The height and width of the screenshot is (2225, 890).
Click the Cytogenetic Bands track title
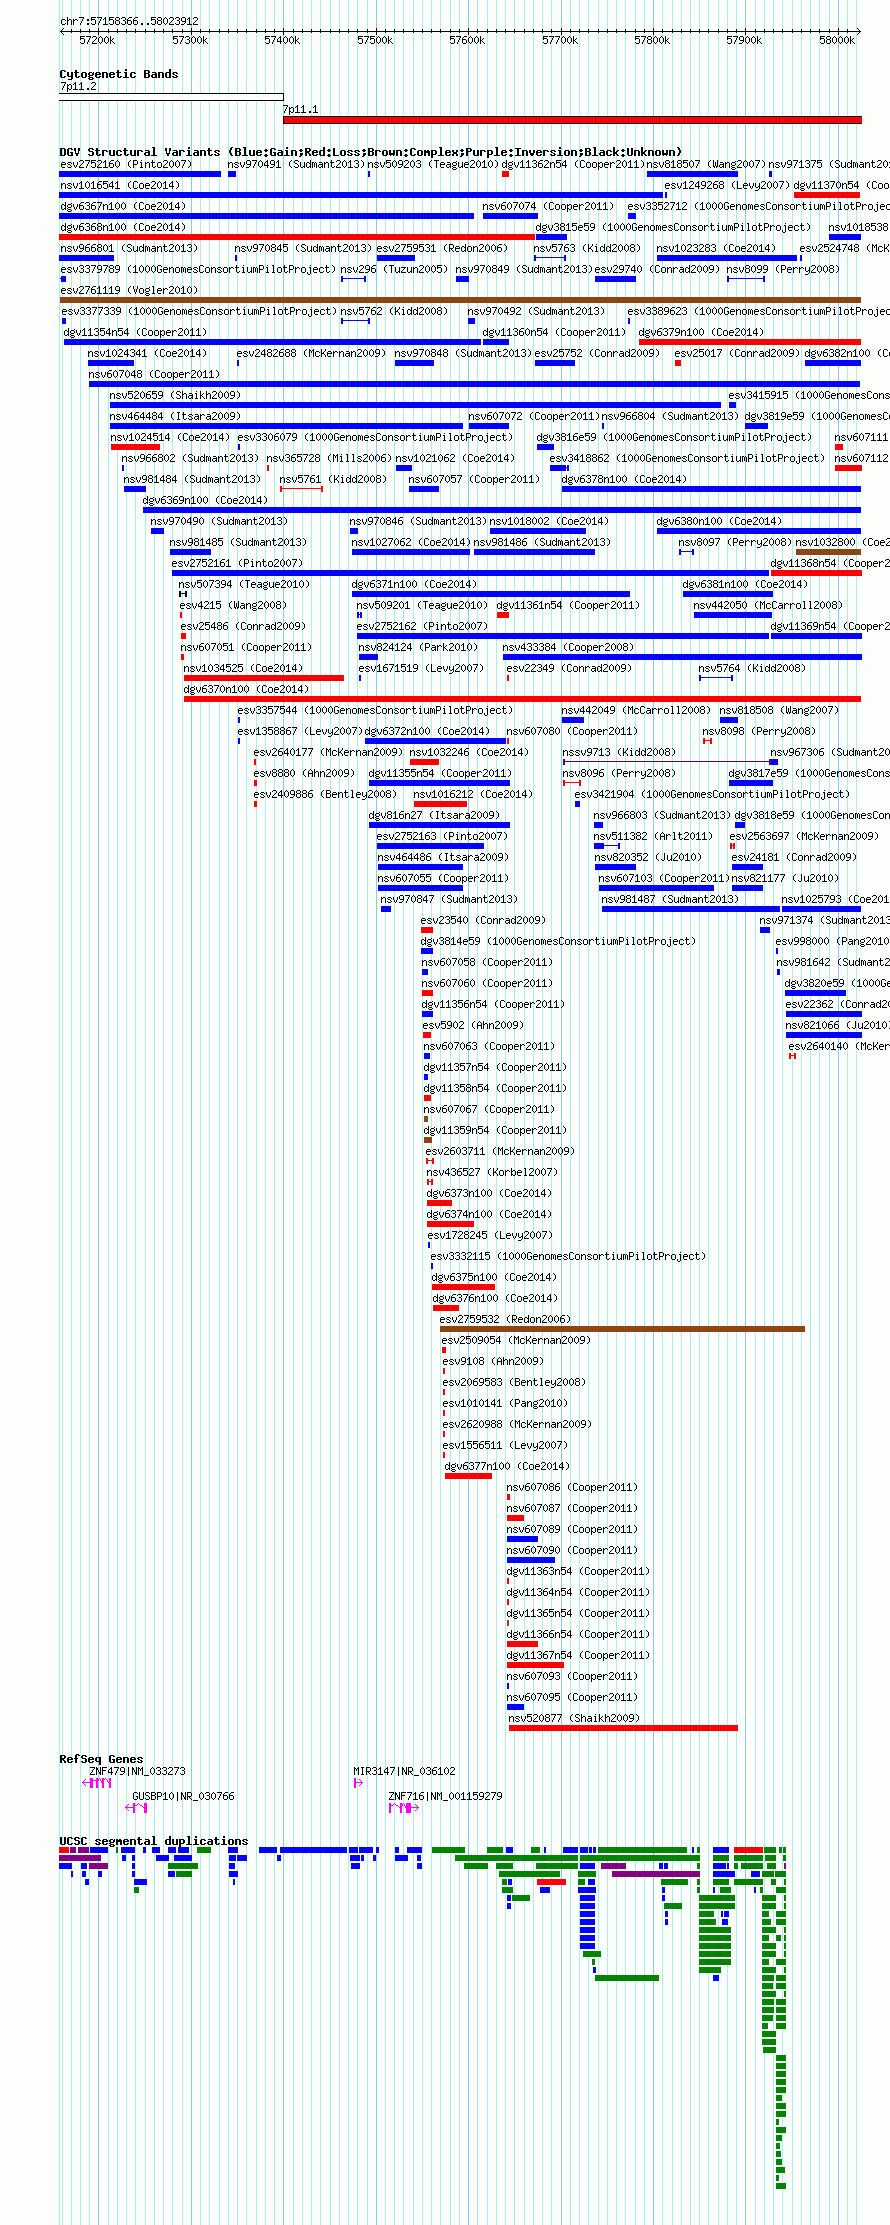(118, 74)
